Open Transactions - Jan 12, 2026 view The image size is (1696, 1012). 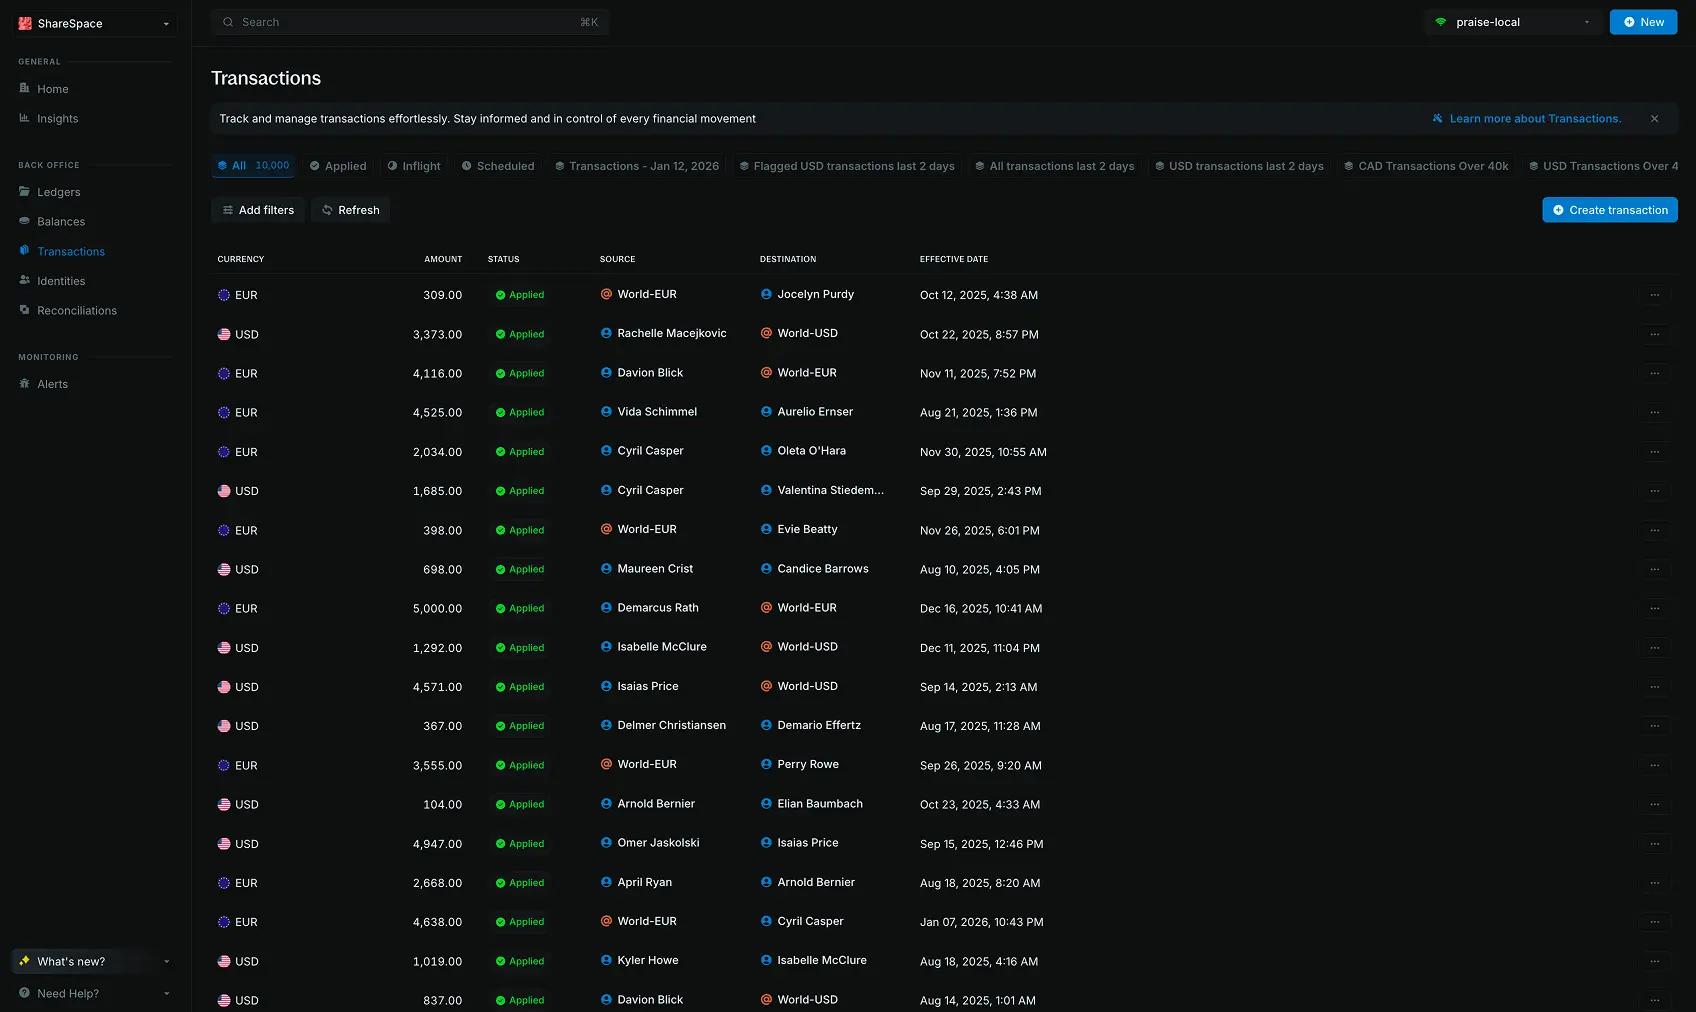[637, 166]
